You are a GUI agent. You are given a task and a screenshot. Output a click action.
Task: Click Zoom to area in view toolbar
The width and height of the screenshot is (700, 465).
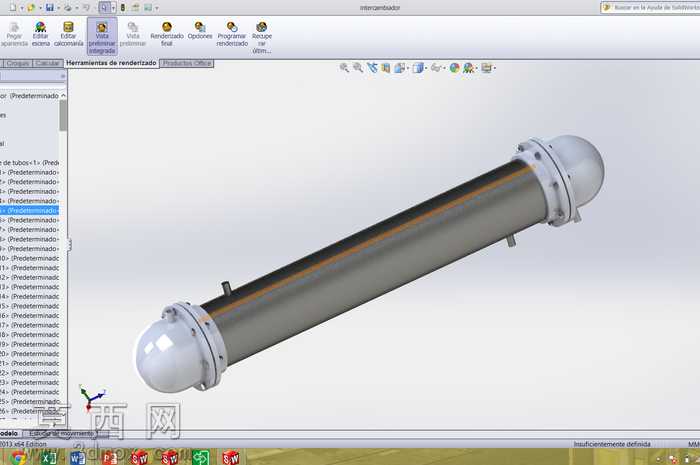tap(358, 67)
